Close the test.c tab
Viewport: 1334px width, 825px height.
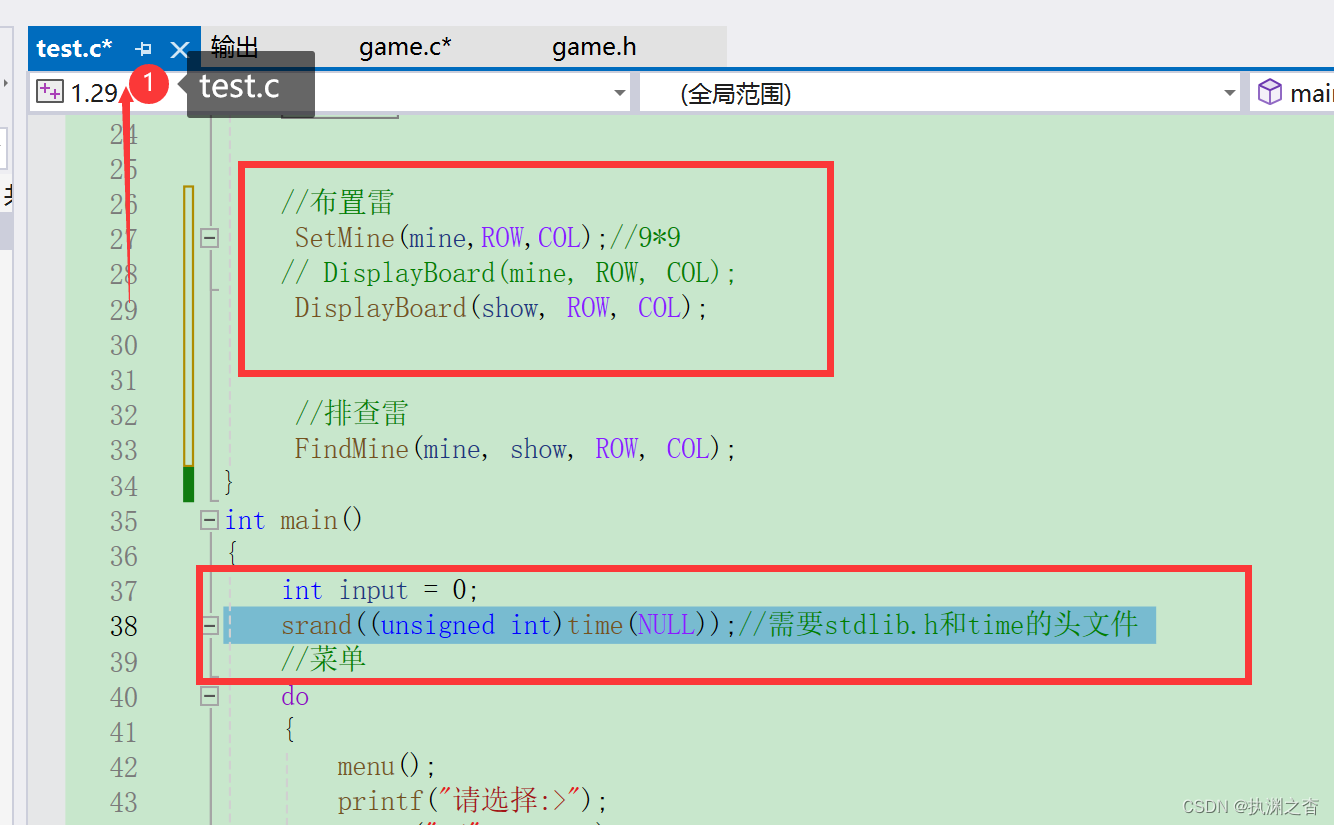tap(179, 49)
